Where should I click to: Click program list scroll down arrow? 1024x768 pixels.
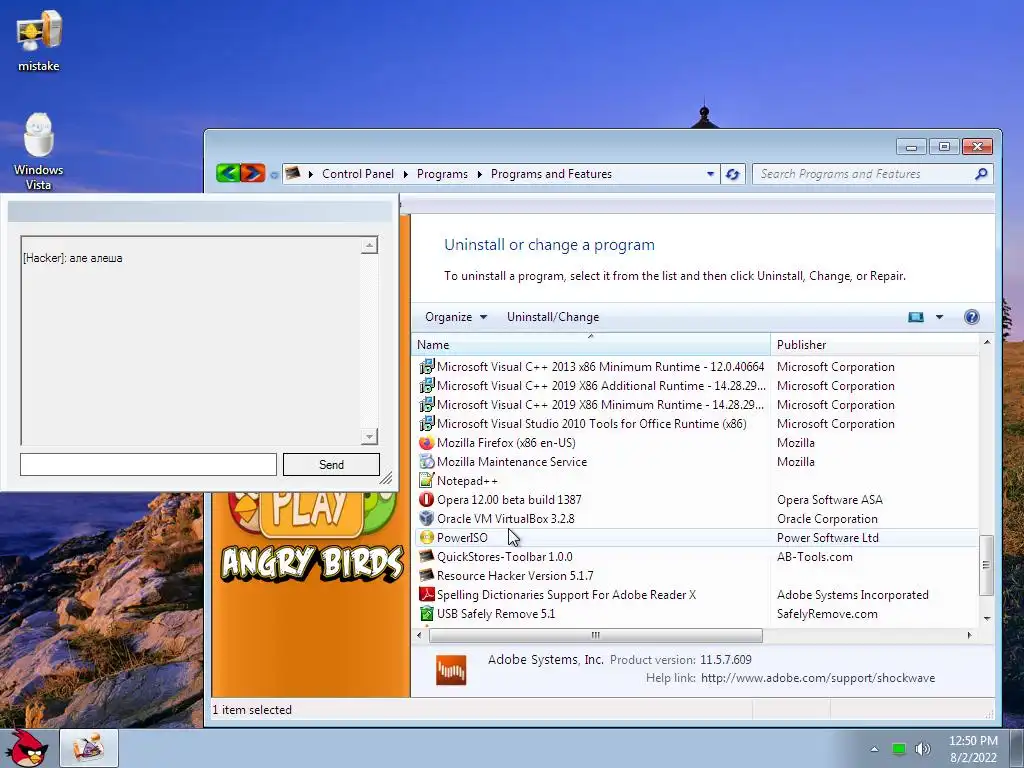pos(986,618)
